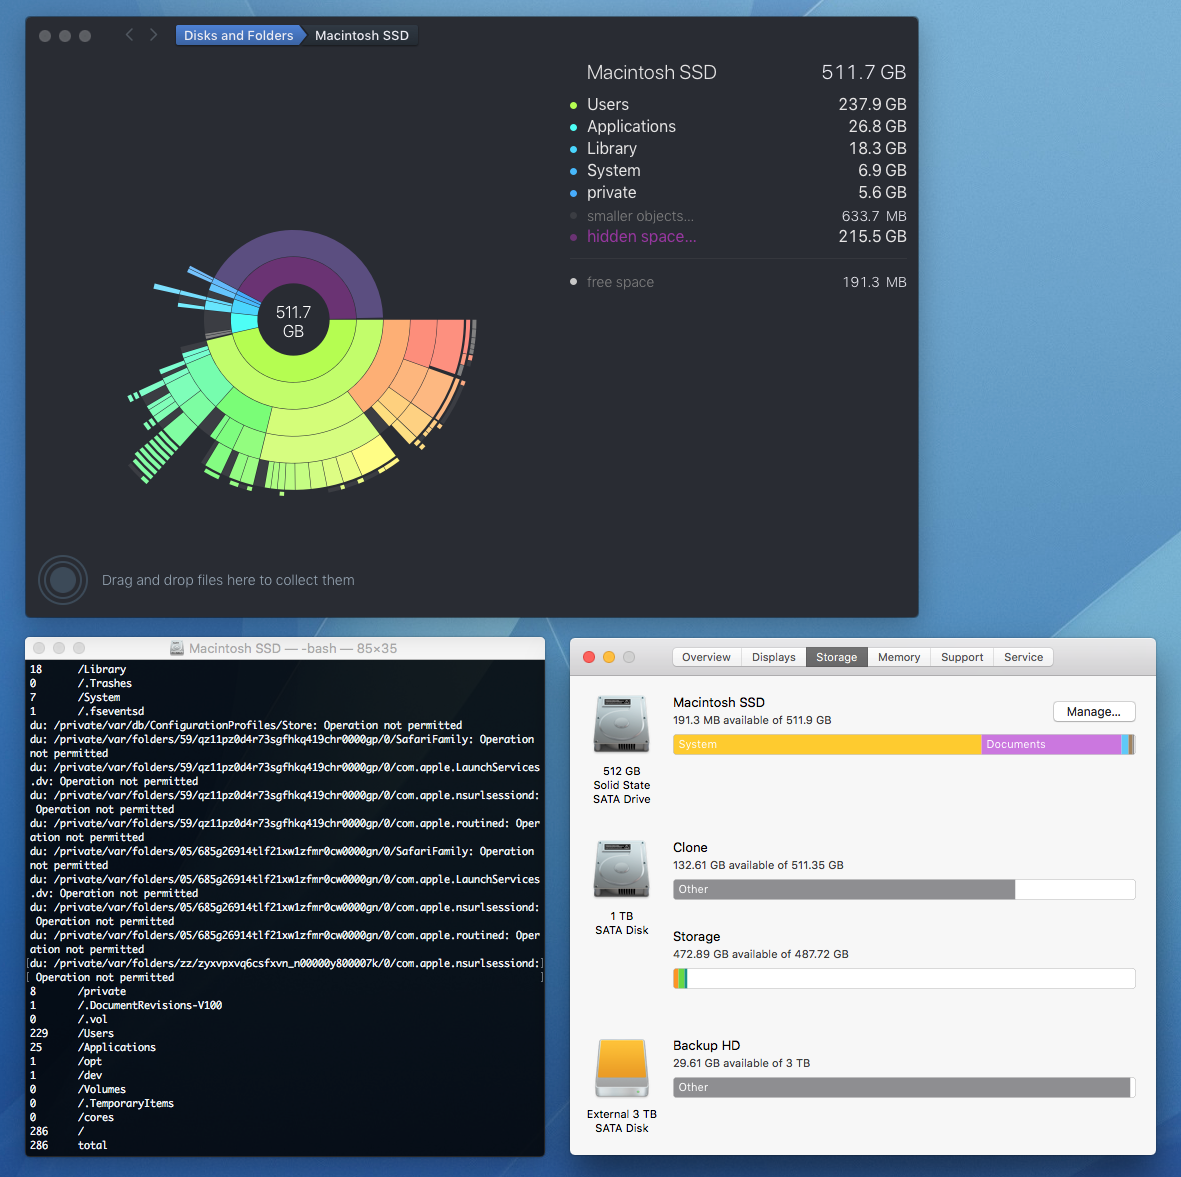Click the Clone SATA disk drive icon
The height and width of the screenshot is (1177, 1181).
point(621,870)
